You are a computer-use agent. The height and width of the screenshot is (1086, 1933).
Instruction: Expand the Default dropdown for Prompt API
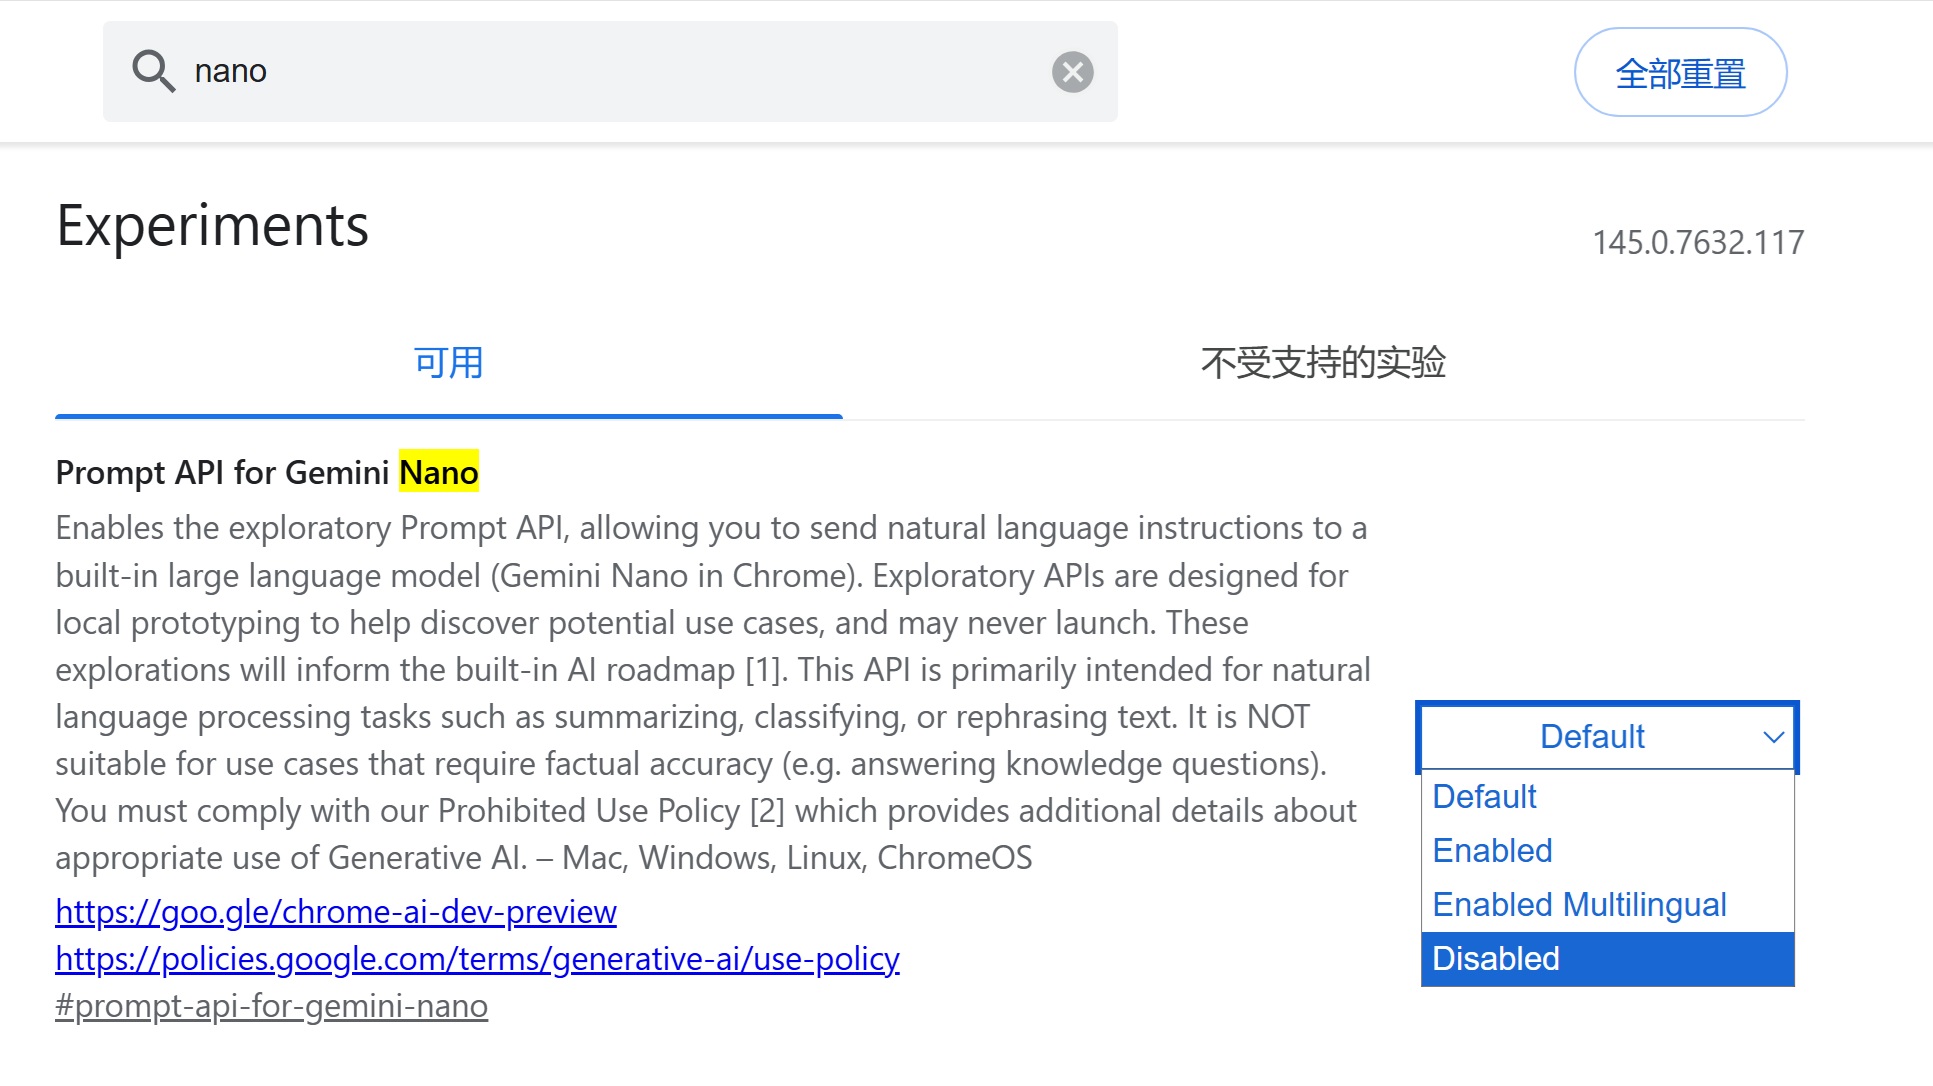1608,737
